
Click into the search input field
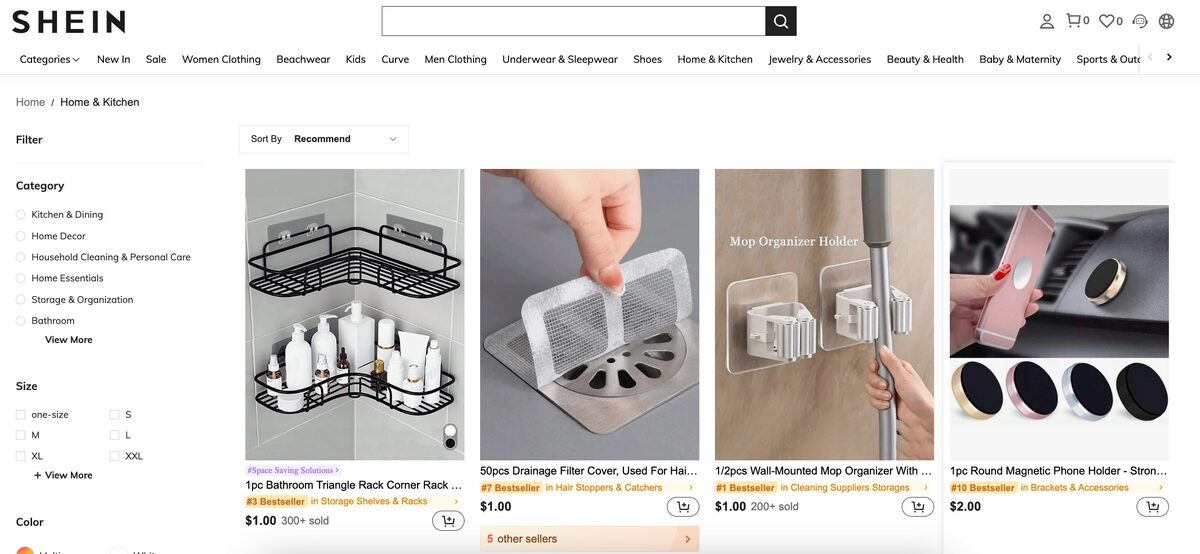573,21
